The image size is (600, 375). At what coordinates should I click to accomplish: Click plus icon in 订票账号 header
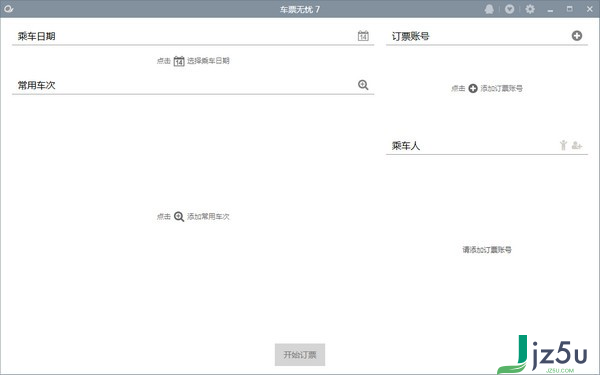pyautogui.click(x=577, y=36)
